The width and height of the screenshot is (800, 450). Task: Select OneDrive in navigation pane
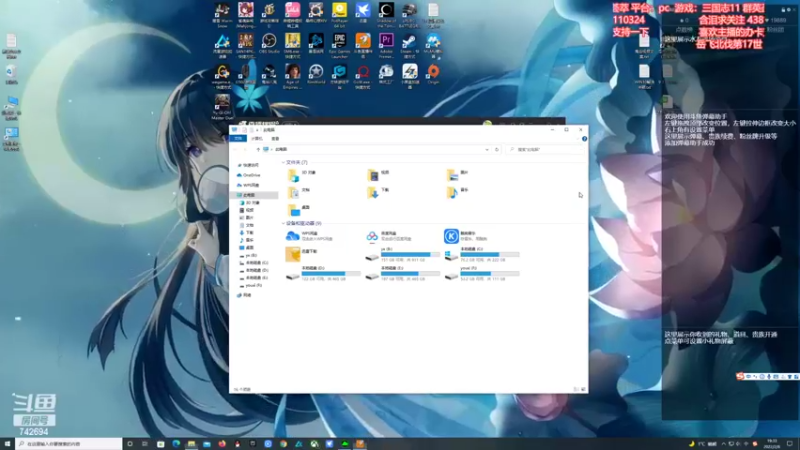coord(248,175)
